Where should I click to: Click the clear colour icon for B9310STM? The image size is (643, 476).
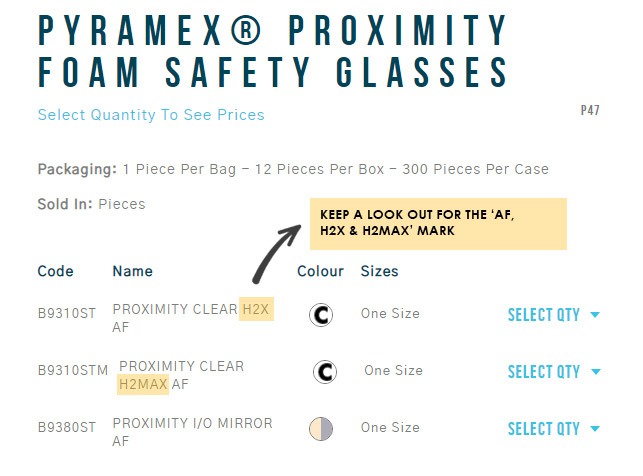[x=325, y=372]
